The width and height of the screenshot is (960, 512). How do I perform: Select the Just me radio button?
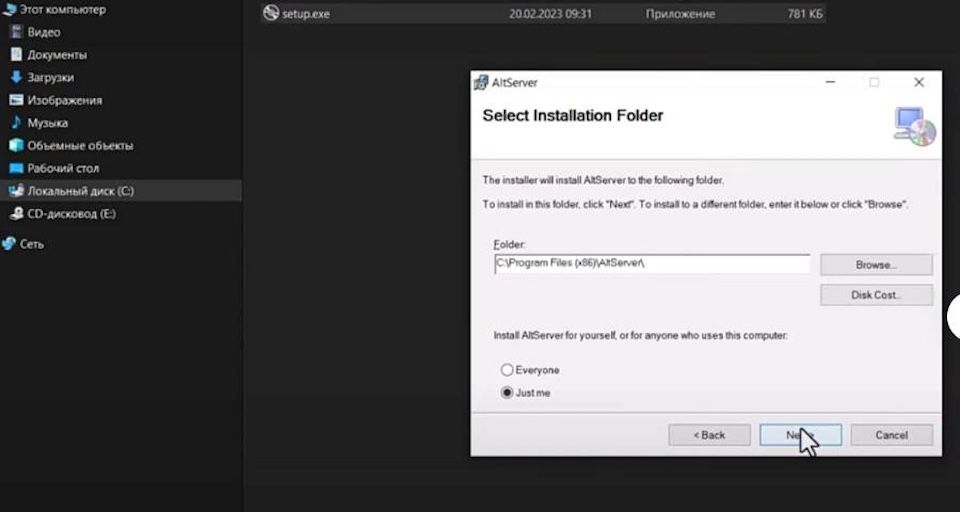click(x=507, y=393)
